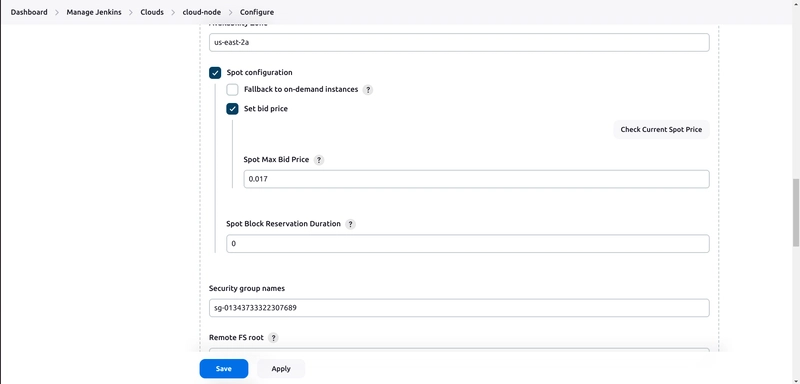Show help for Spot Max Bid Price
This screenshot has width=800, height=384.
(319, 160)
